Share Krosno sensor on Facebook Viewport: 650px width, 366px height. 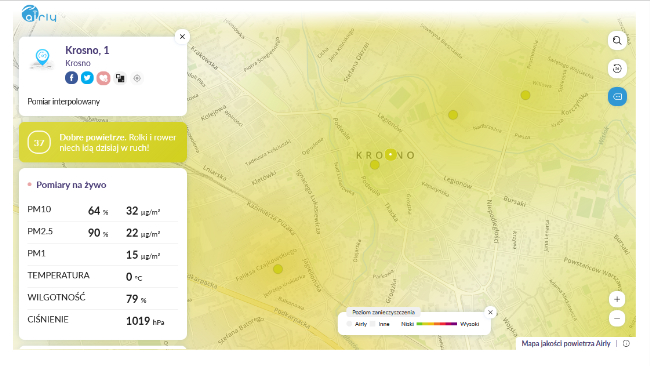coord(71,78)
